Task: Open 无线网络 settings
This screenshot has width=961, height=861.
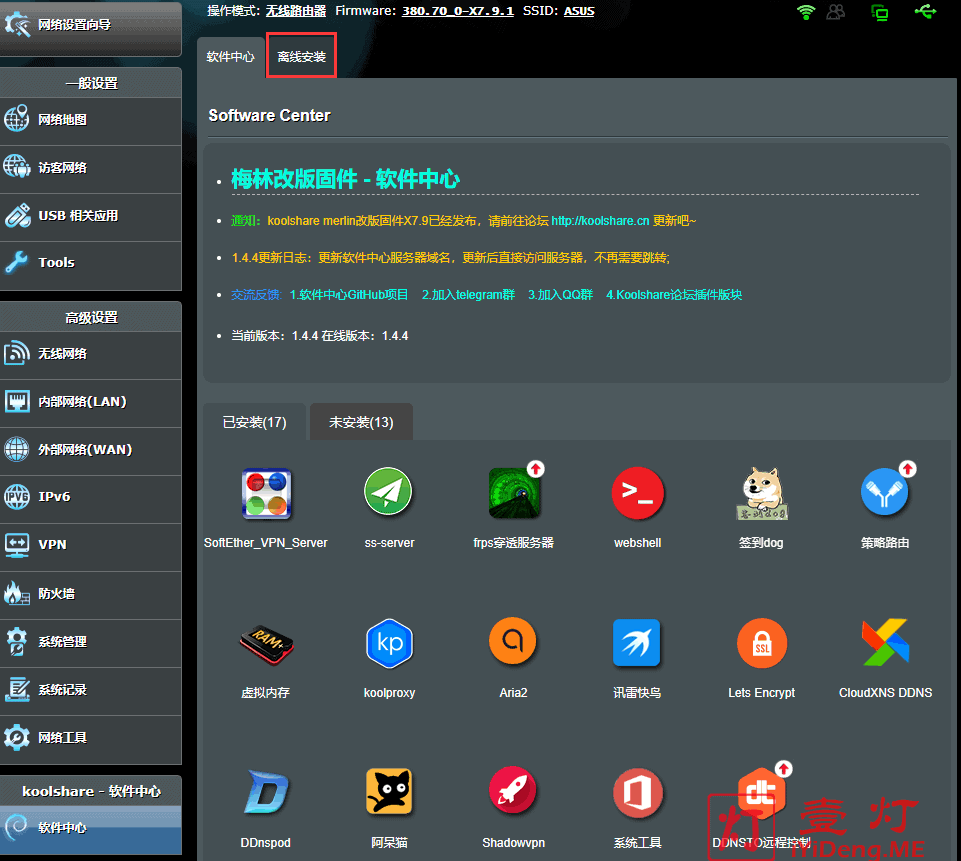Action: click(x=91, y=355)
